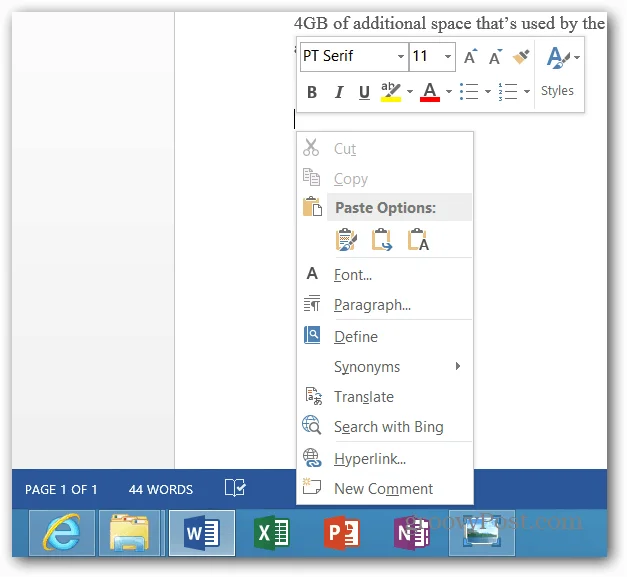The height and width of the screenshot is (577, 627).
Task: Apply red font color
Action: coord(430,92)
